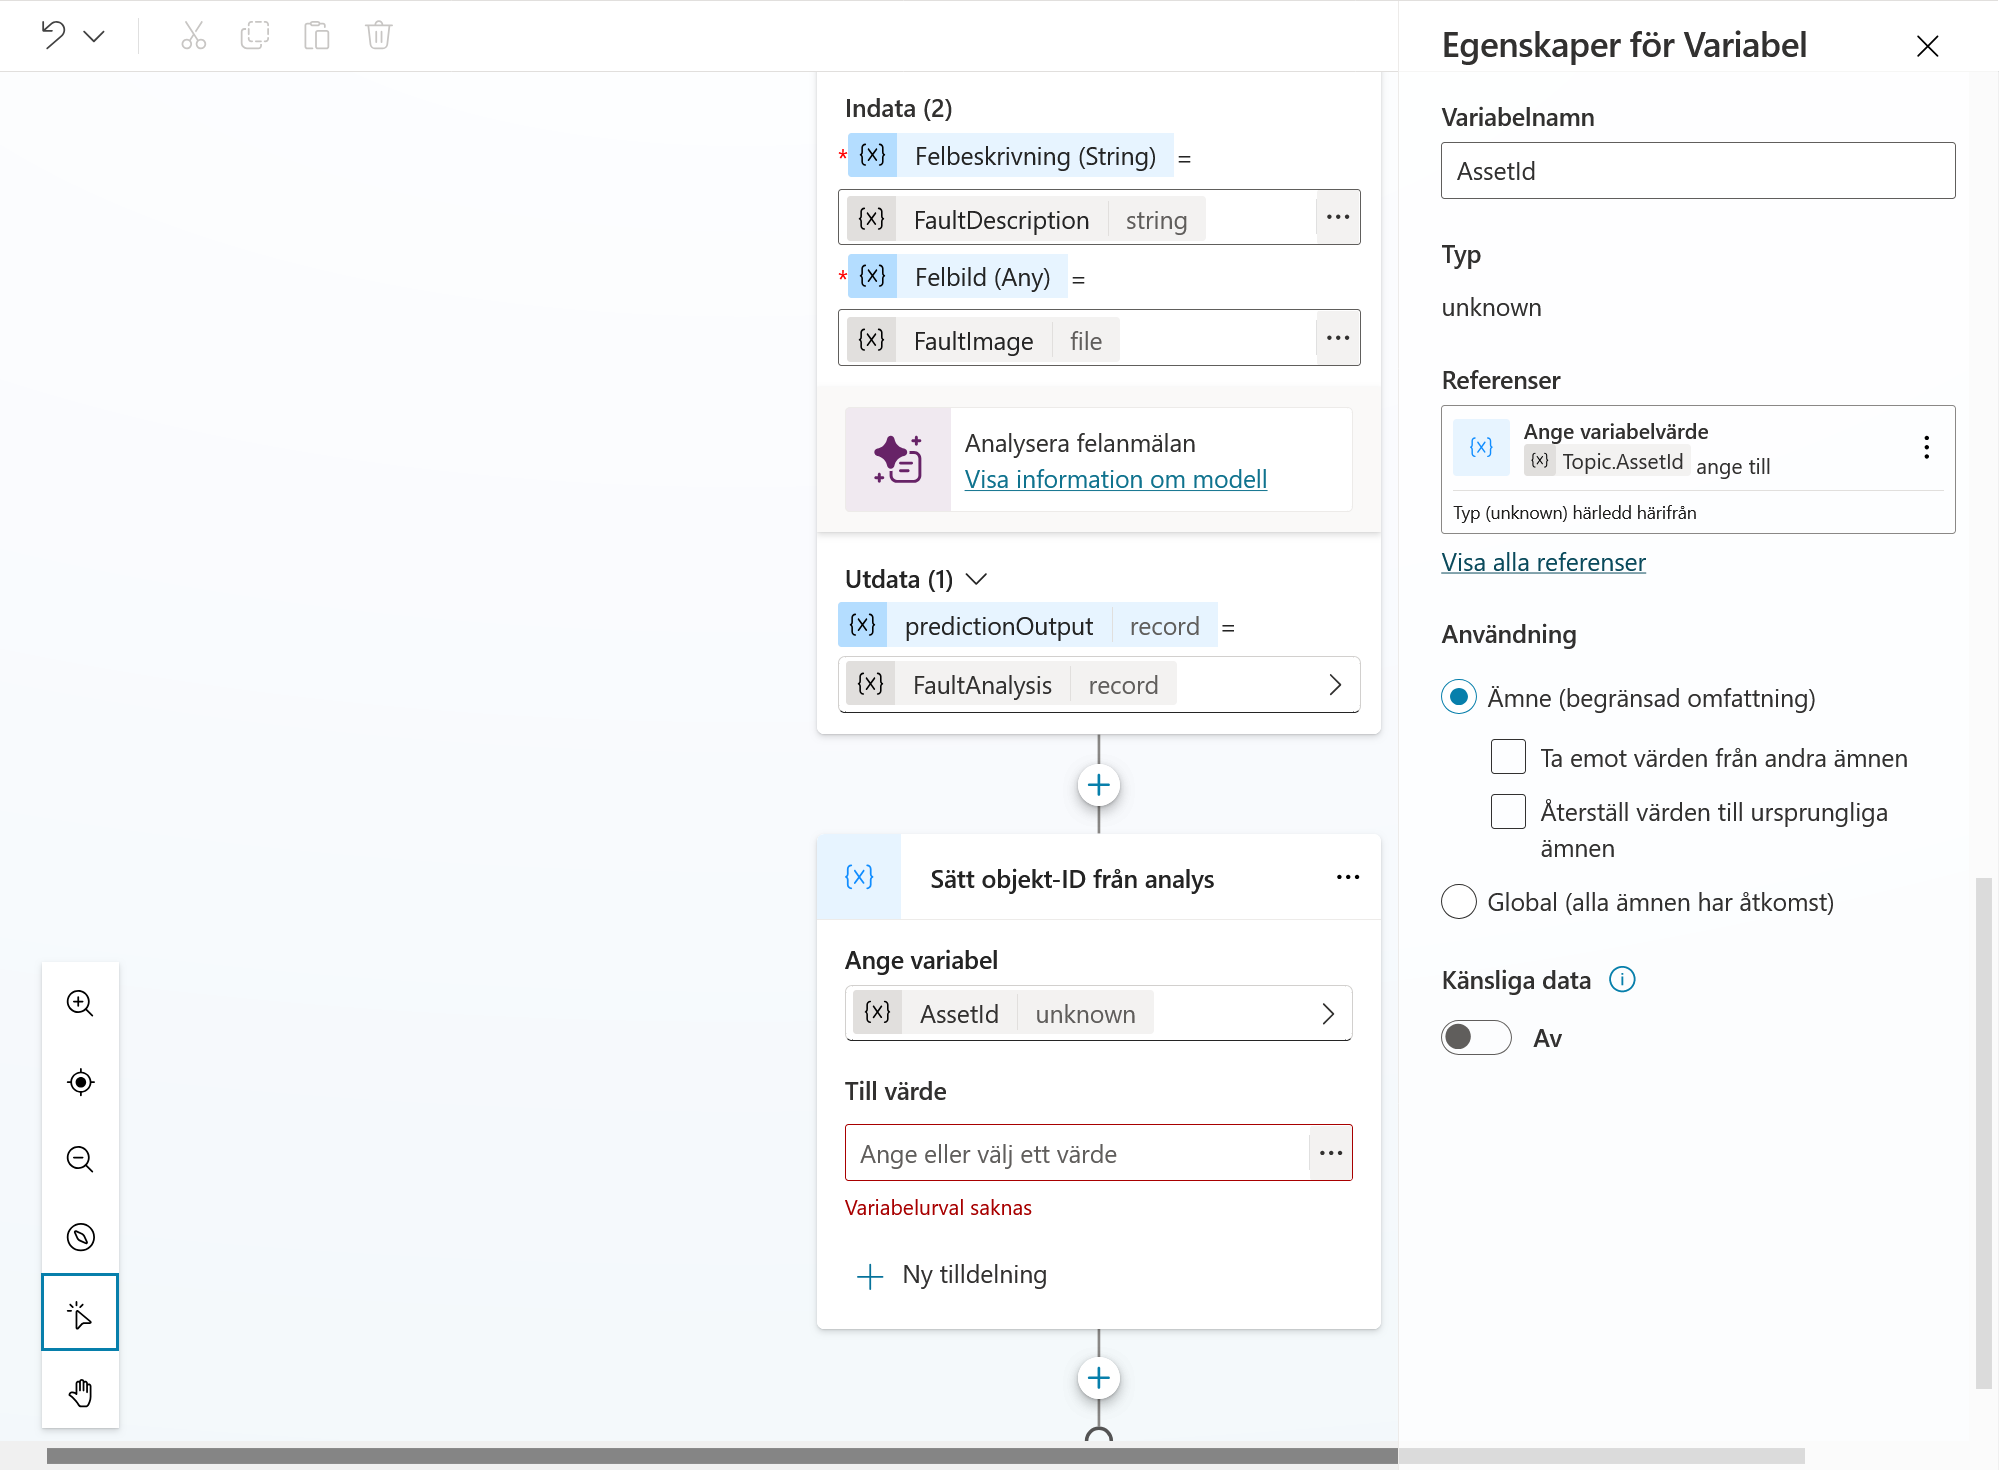Select the Ämne (begränsad omfattning) radio button

point(1459,697)
